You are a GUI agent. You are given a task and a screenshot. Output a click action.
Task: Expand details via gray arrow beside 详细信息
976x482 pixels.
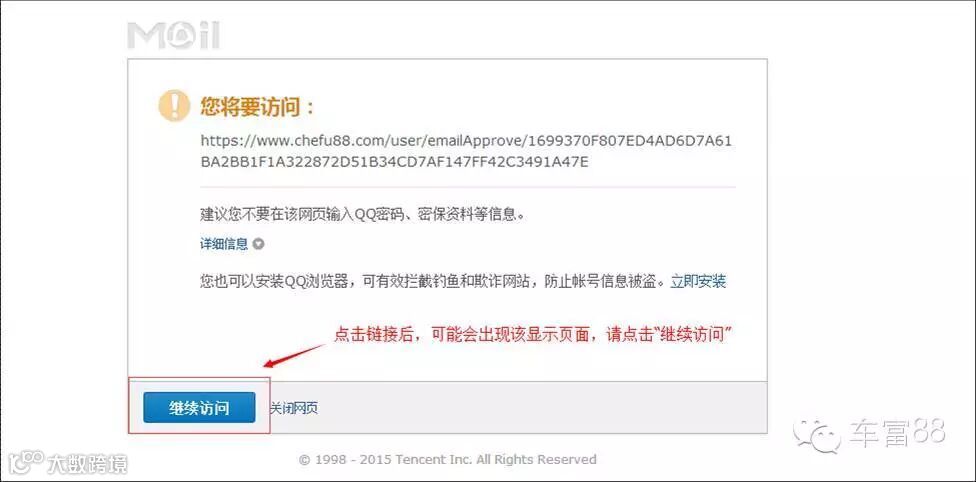258,244
